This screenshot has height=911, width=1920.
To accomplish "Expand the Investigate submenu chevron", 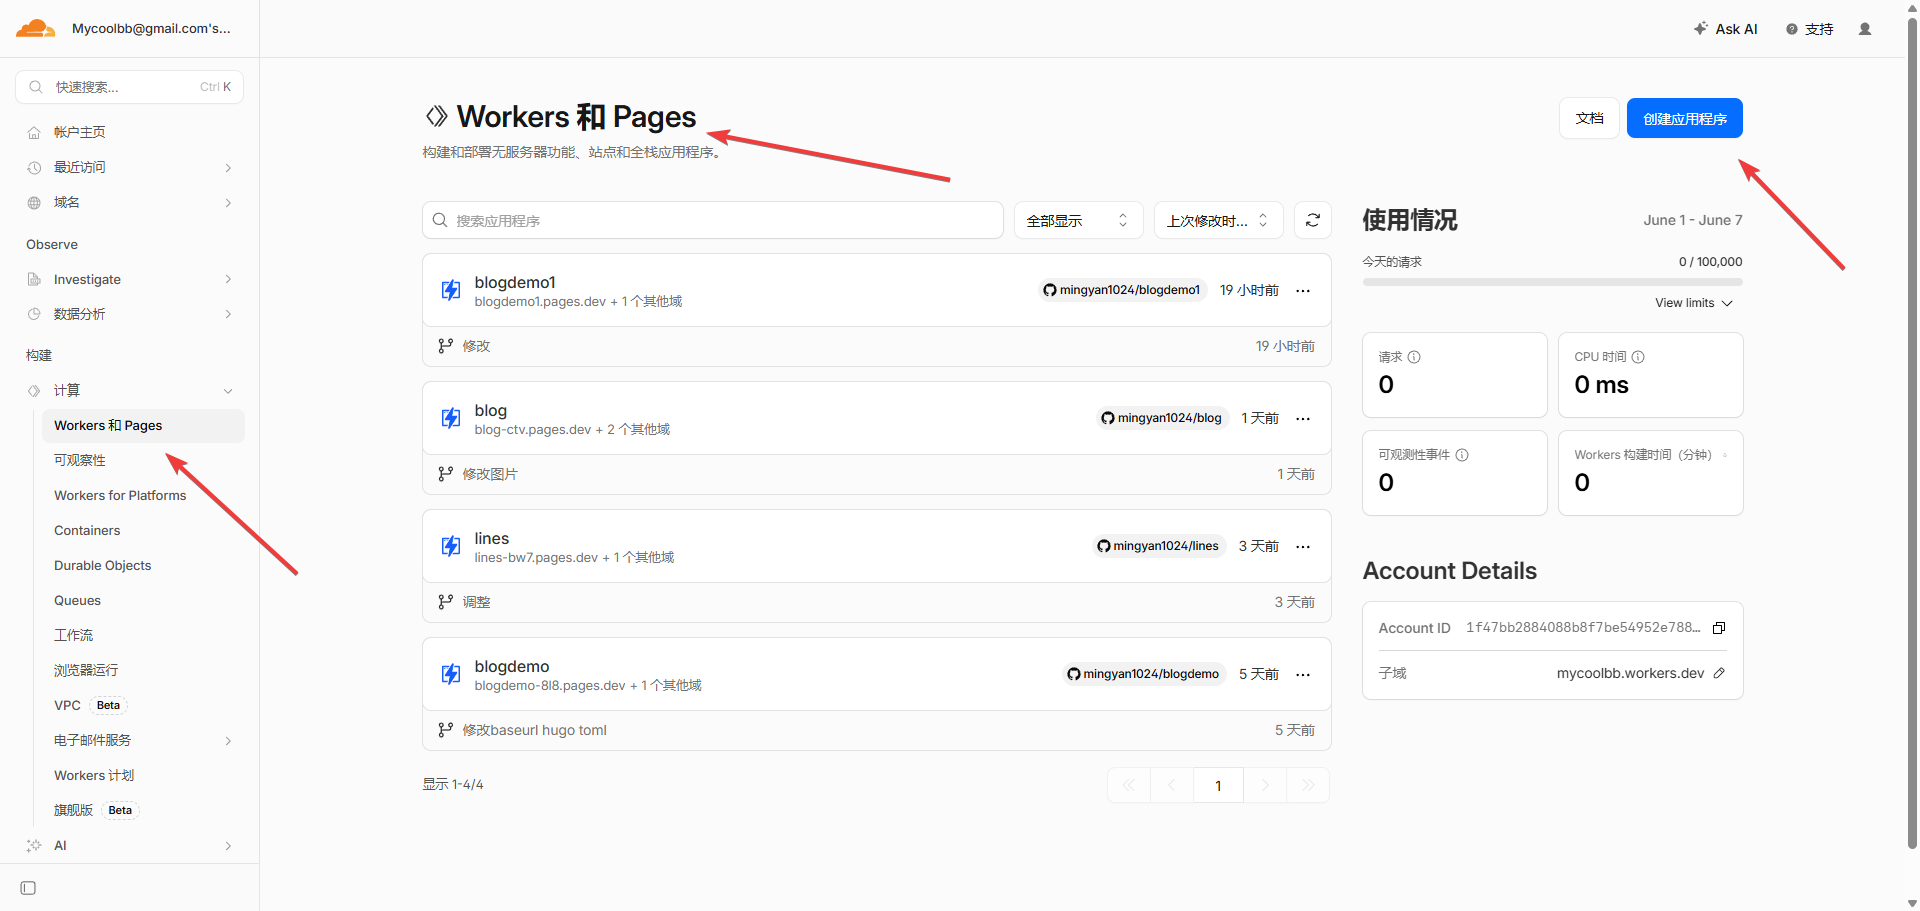I will pos(228,279).
